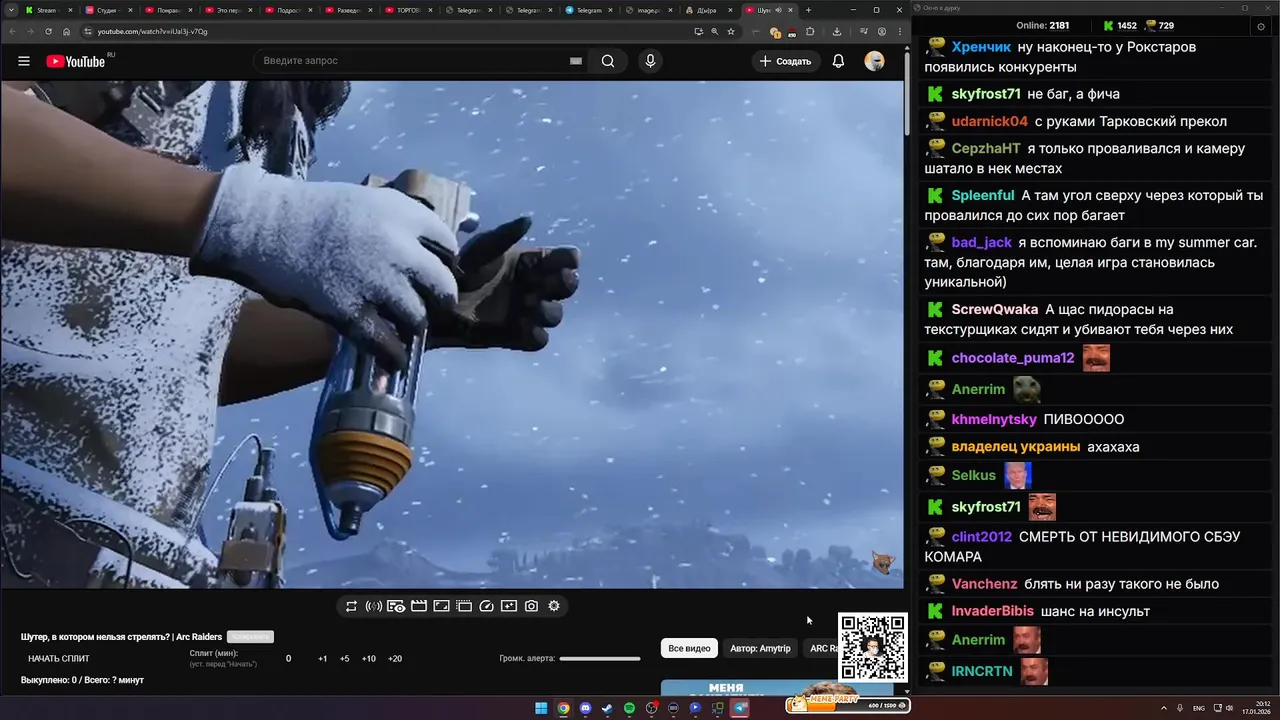Click username ScrewQwaka in chat
Screen dimensions: 1280x720
pyautogui.click(x=995, y=309)
